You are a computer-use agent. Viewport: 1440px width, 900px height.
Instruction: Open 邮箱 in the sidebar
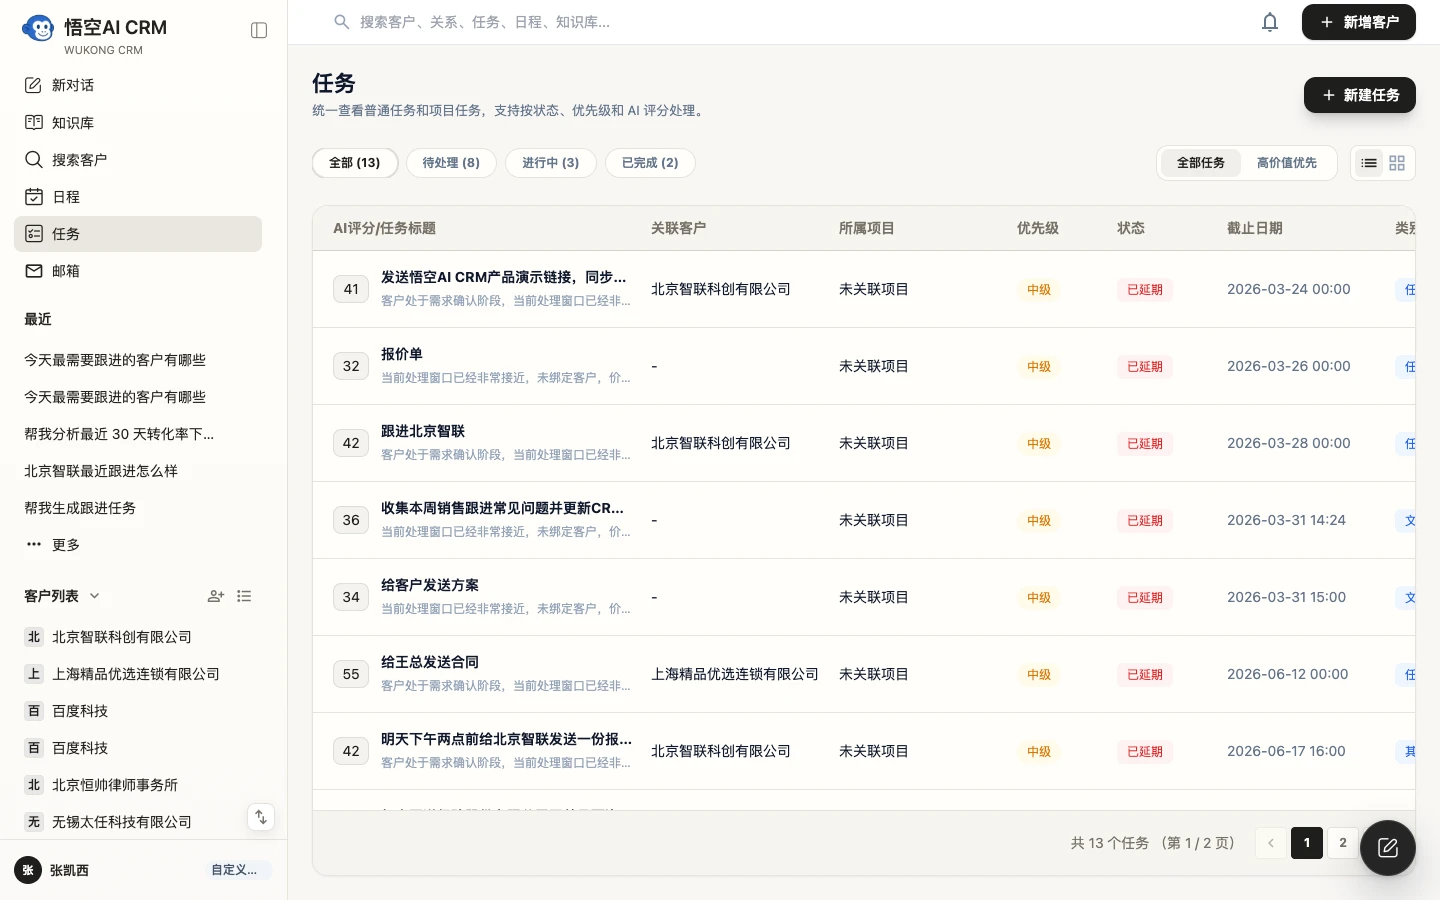coord(138,270)
